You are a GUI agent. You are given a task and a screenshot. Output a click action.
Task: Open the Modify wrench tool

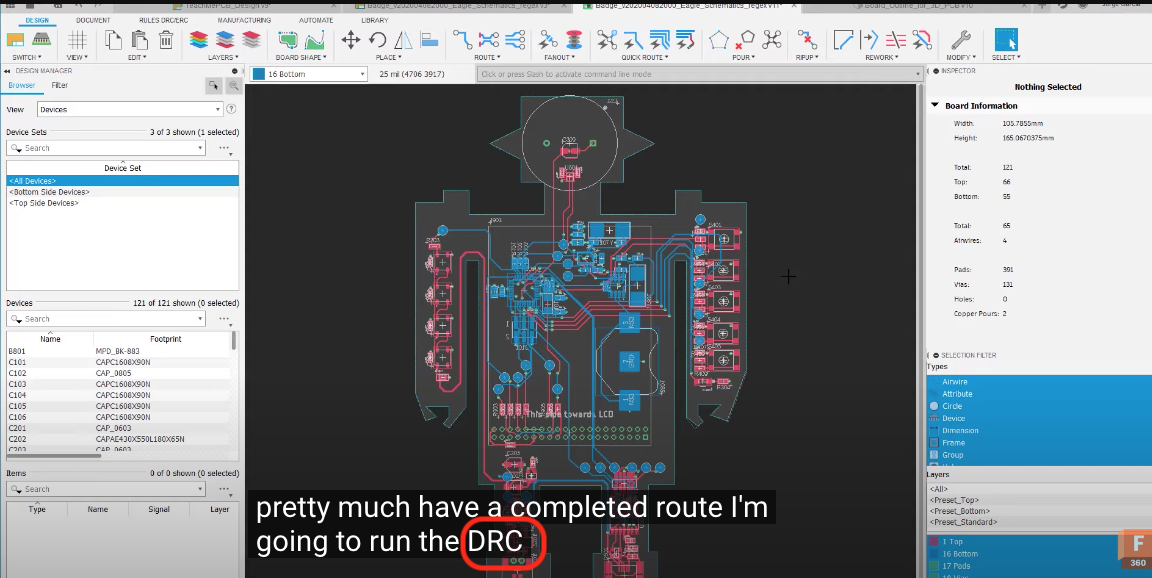[x=960, y=40]
